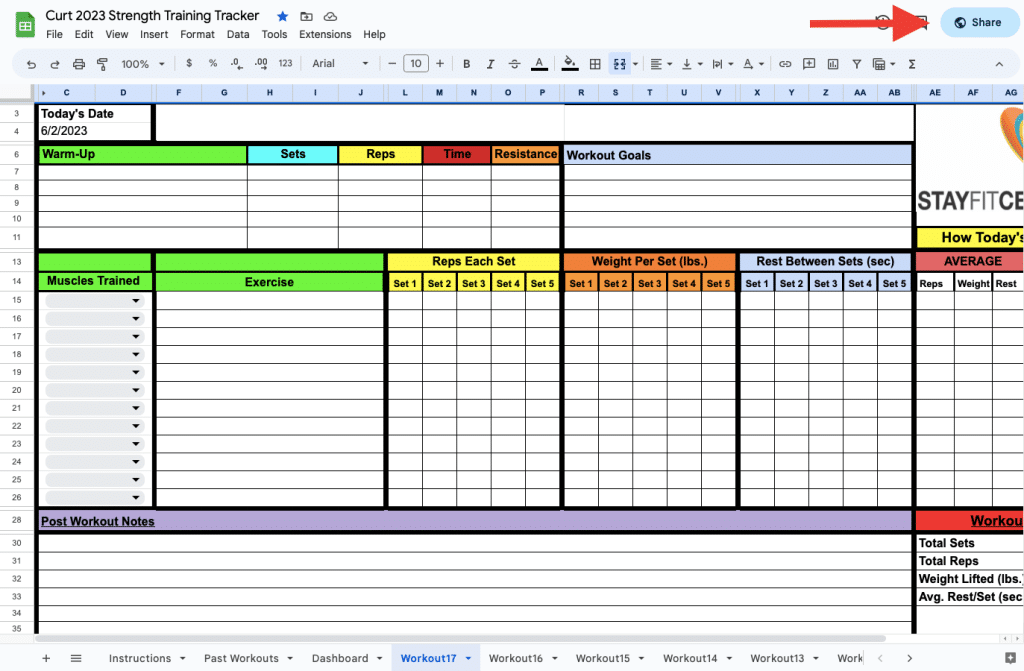Screen dimensions: 1024x671
Task: Select the paint format tool
Action: click(102, 64)
